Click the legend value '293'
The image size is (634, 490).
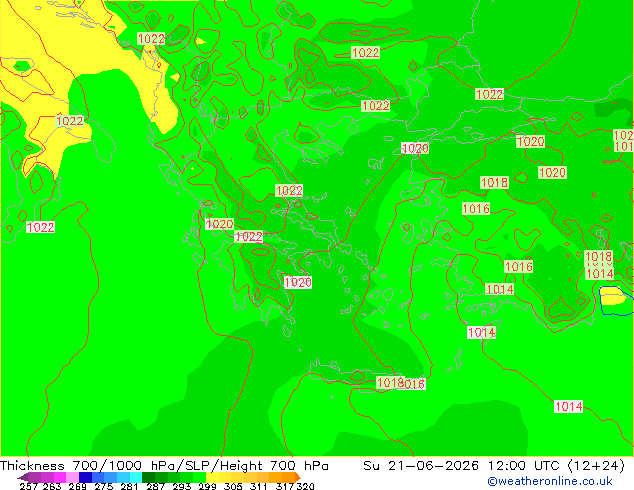(x=182, y=486)
